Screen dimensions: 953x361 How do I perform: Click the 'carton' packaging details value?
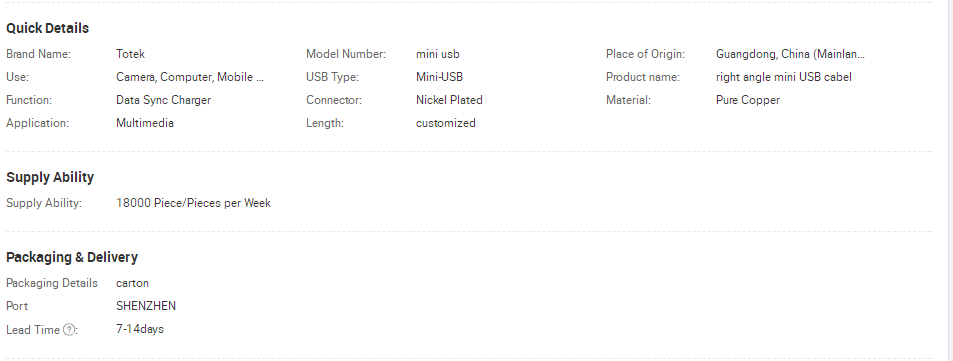(x=132, y=283)
